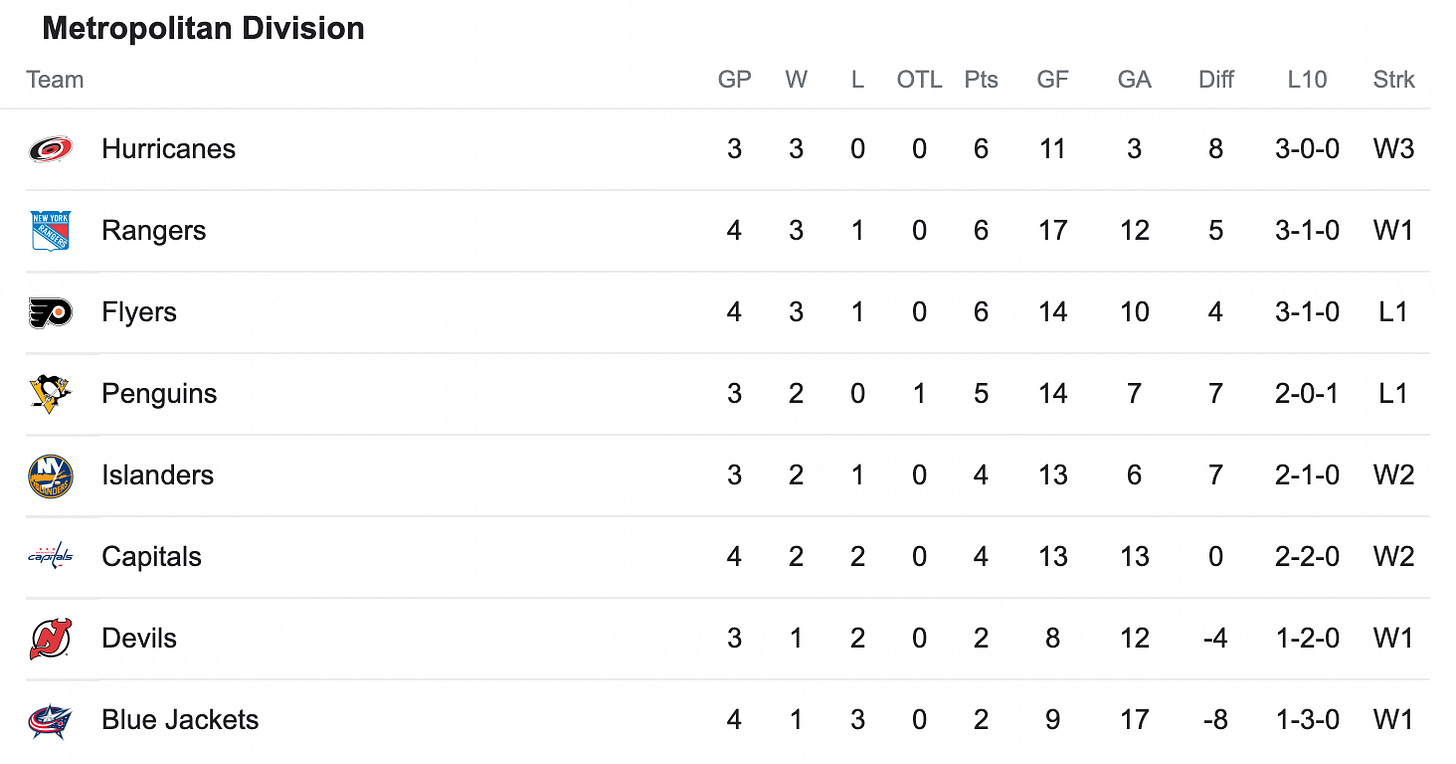Click the Team column header

point(55,80)
